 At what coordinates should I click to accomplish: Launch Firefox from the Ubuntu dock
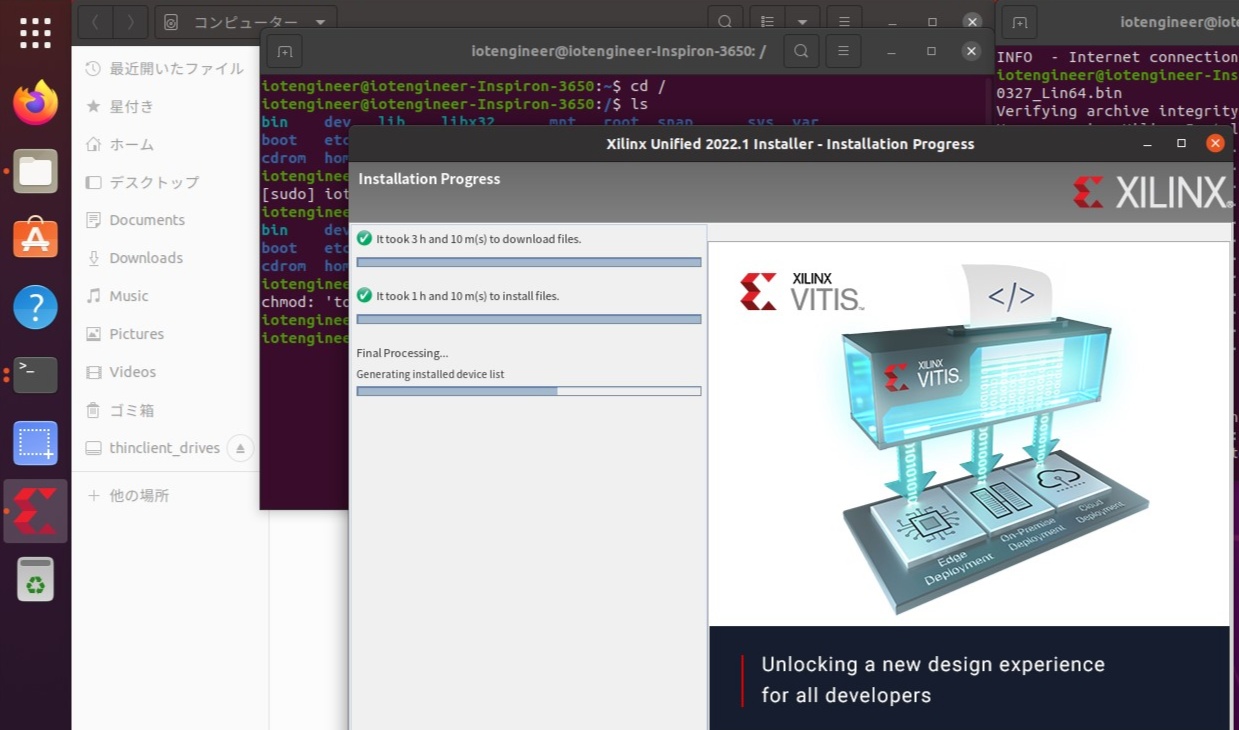(36, 102)
